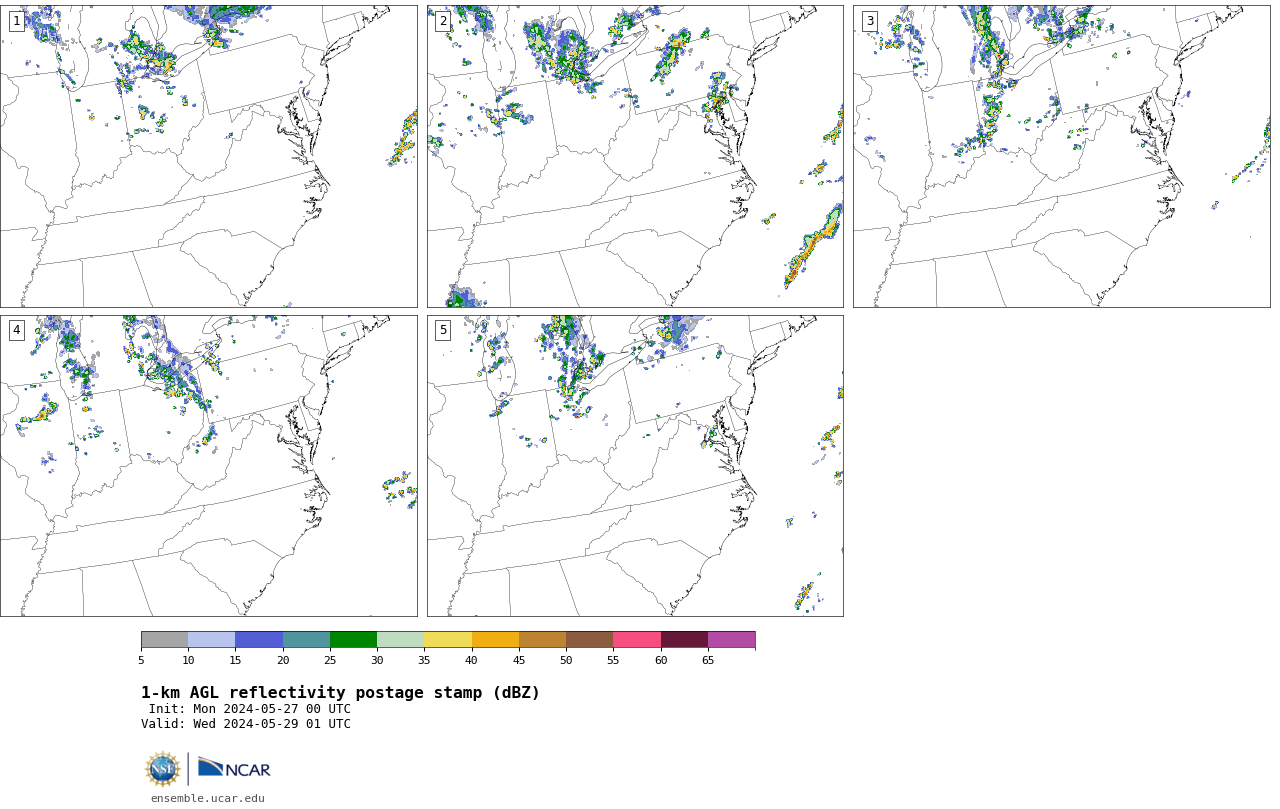This screenshot has width=1280, height=809.
Task: Click the member number label '3'
Action: 869,21
